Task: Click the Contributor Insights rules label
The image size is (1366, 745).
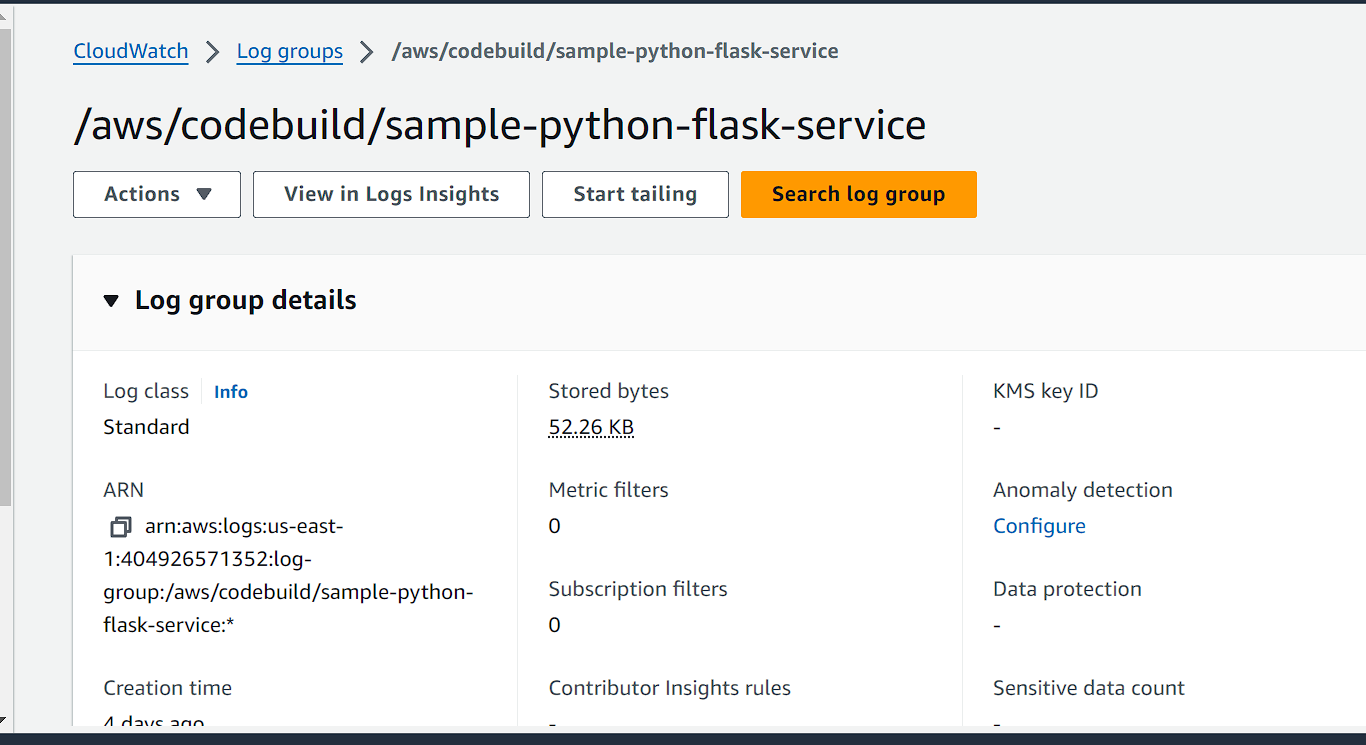Action: click(670, 688)
